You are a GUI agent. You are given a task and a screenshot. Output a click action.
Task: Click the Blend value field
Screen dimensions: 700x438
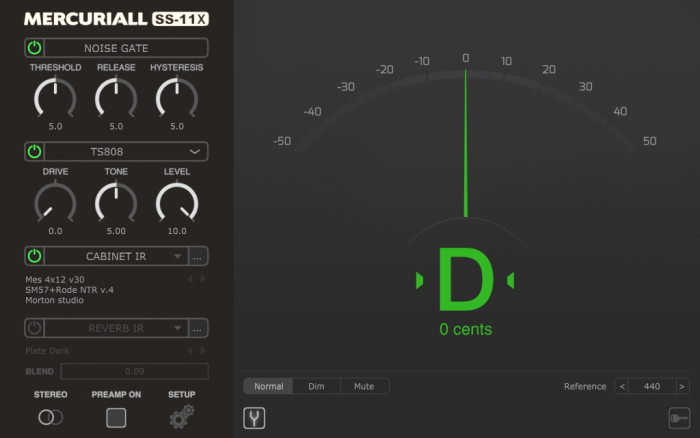[x=134, y=371]
